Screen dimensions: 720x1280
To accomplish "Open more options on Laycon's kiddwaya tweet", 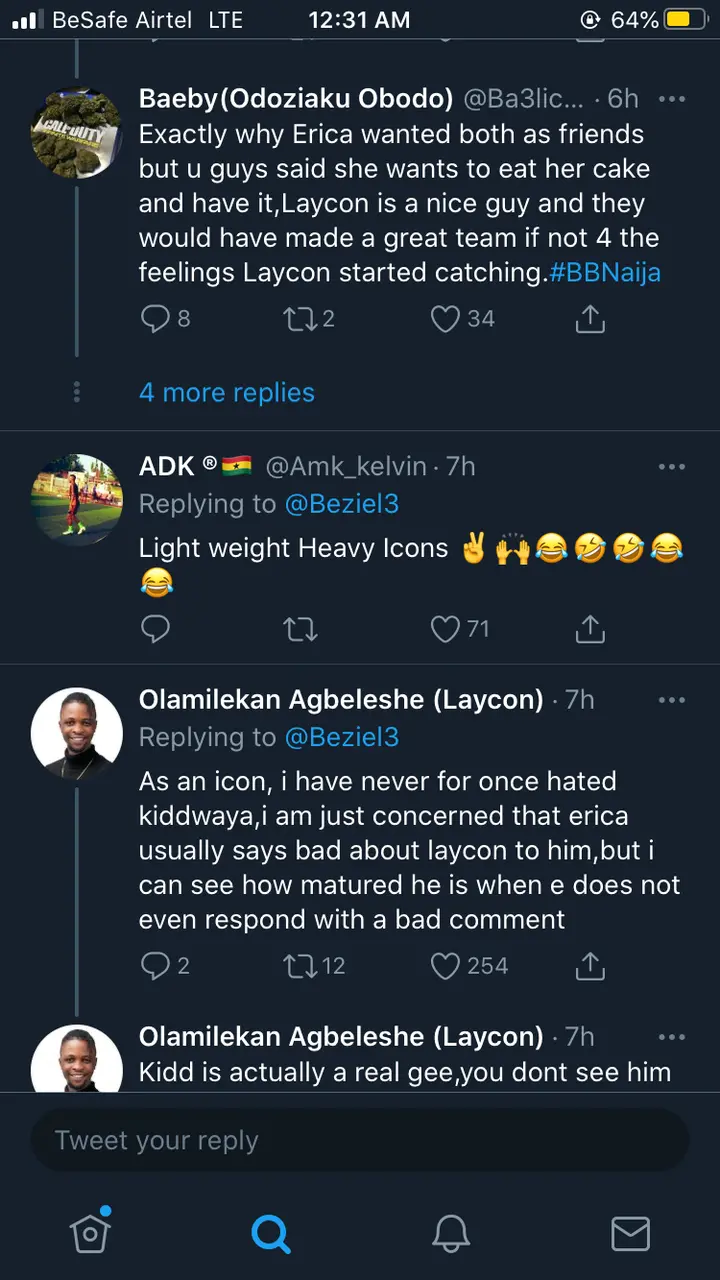I will click(x=672, y=700).
